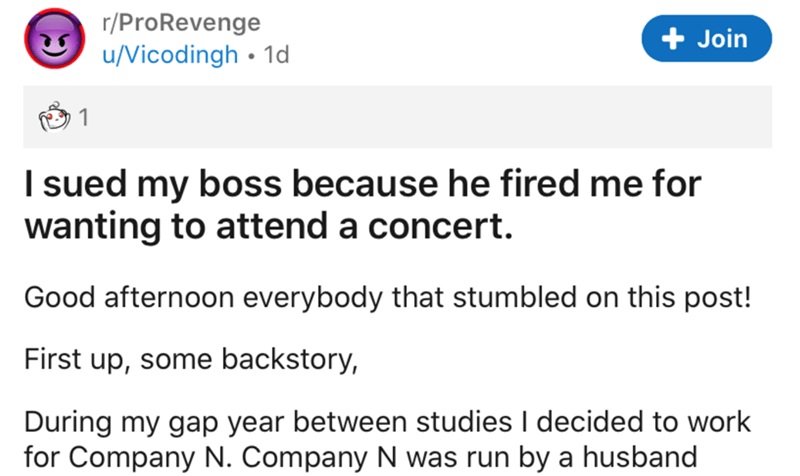Visit the r/ProRevenge subreddit link
This screenshot has width=800, height=476.
[x=182, y=22]
